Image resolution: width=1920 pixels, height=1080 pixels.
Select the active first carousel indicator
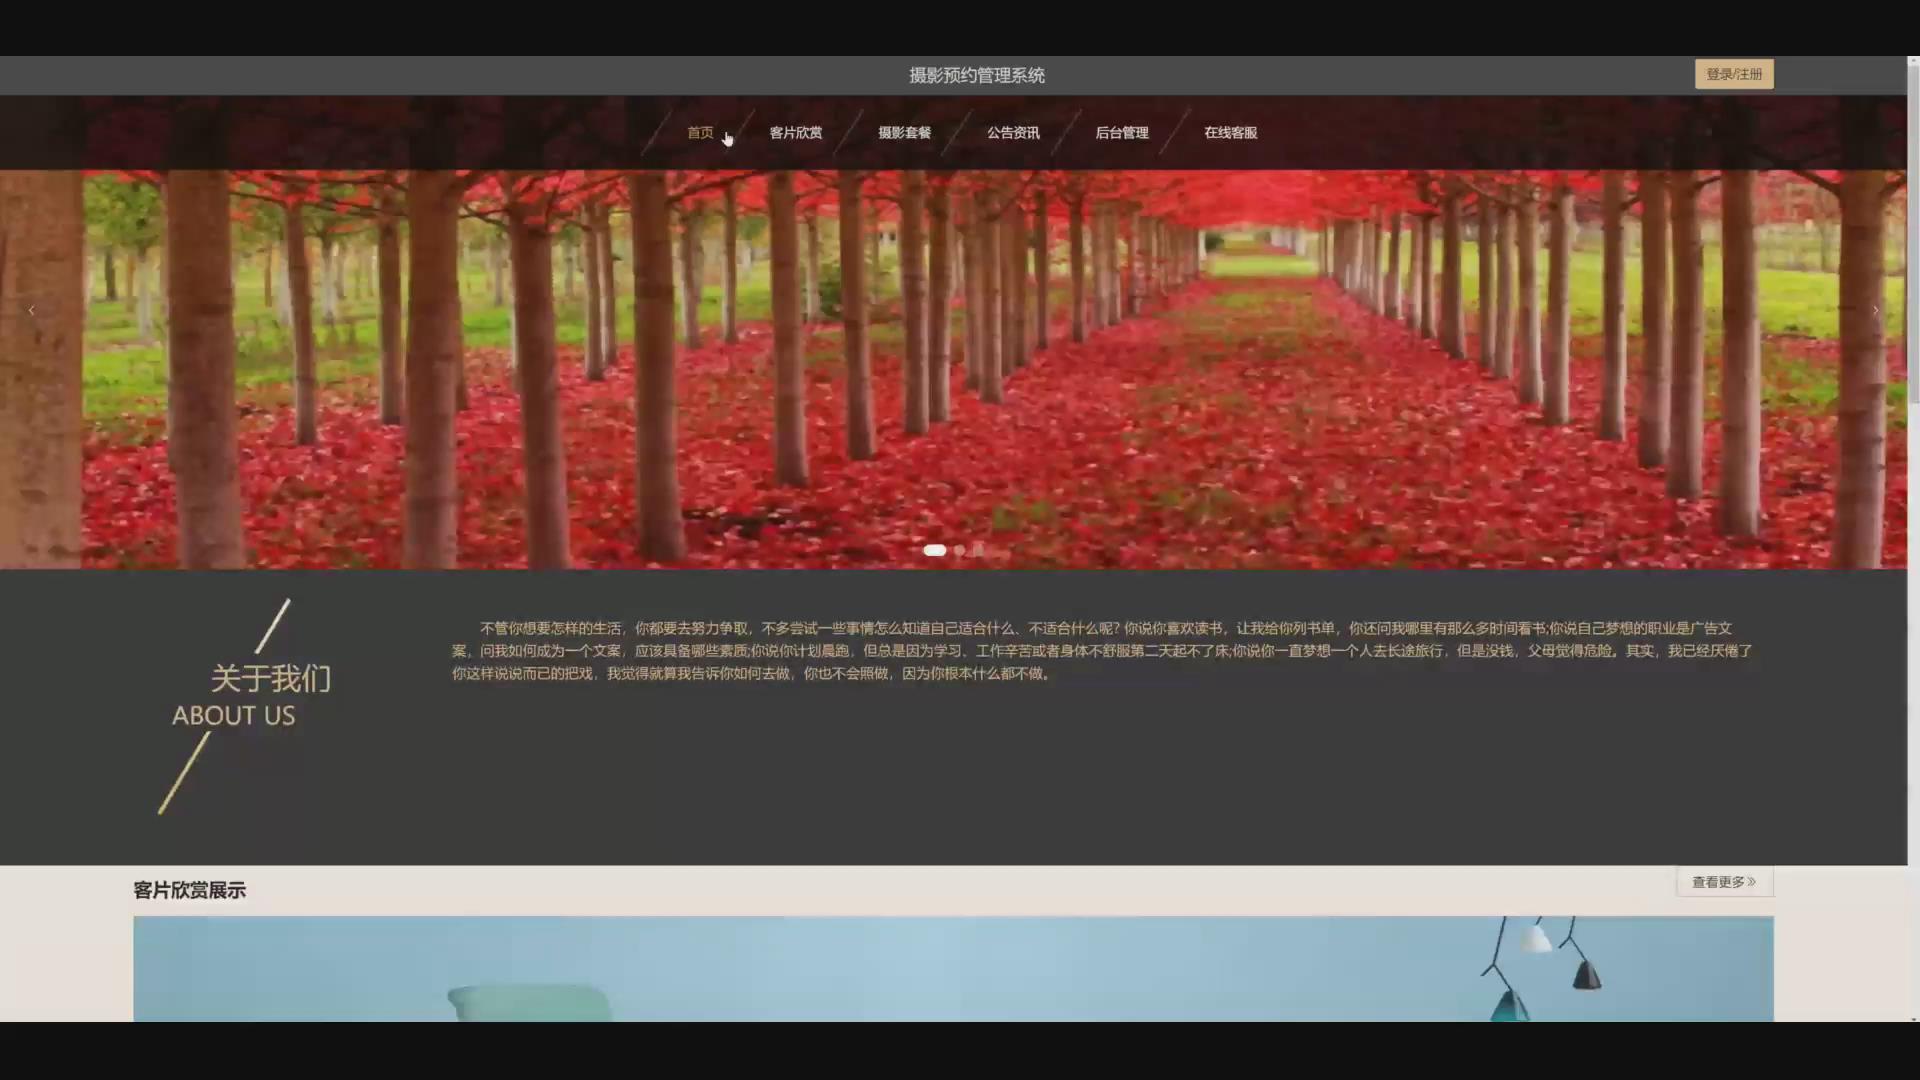click(934, 550)
